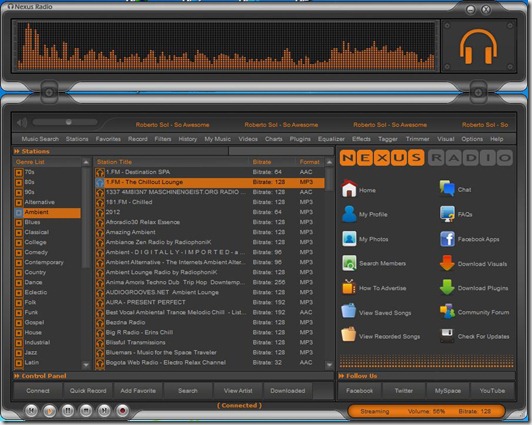532x425 pixels.
Task: Click headphone icon beside Bezdna Radio
Action: [100, 323]
